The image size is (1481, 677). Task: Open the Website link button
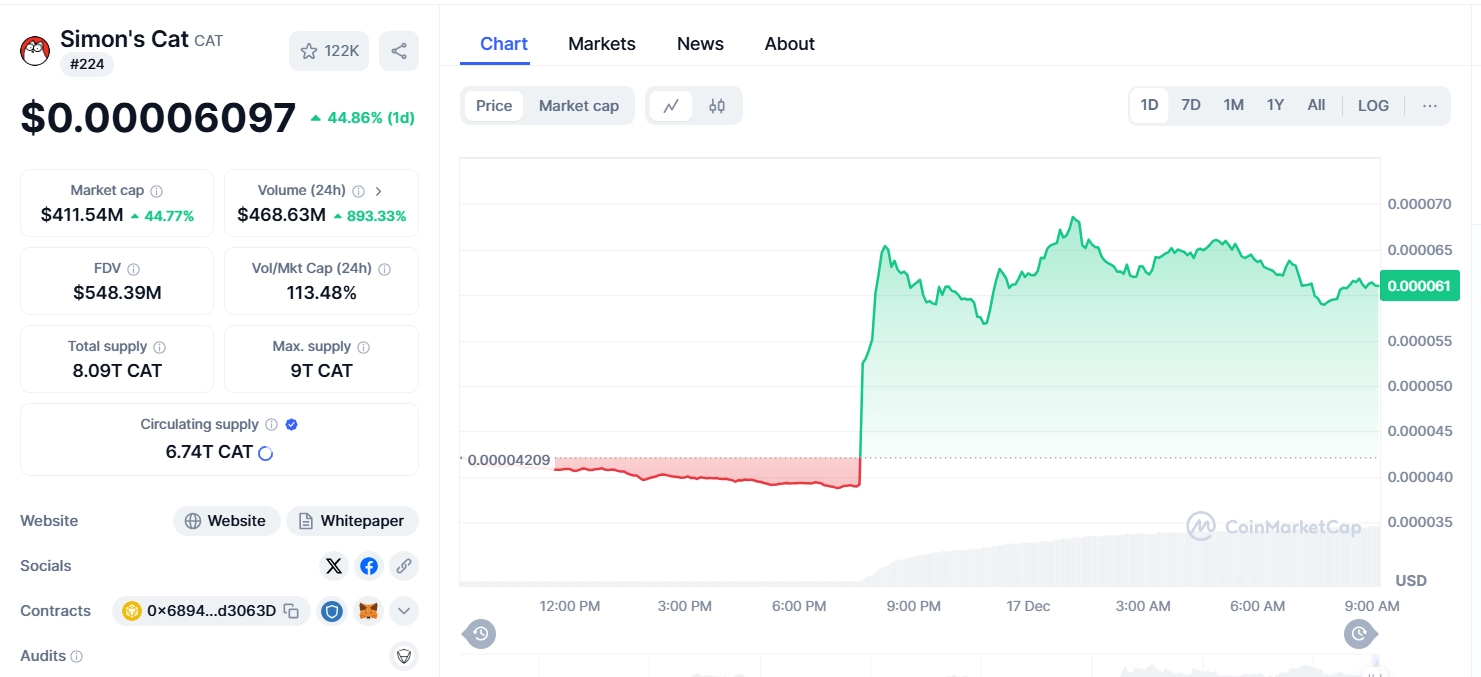(x=227, y=521)
